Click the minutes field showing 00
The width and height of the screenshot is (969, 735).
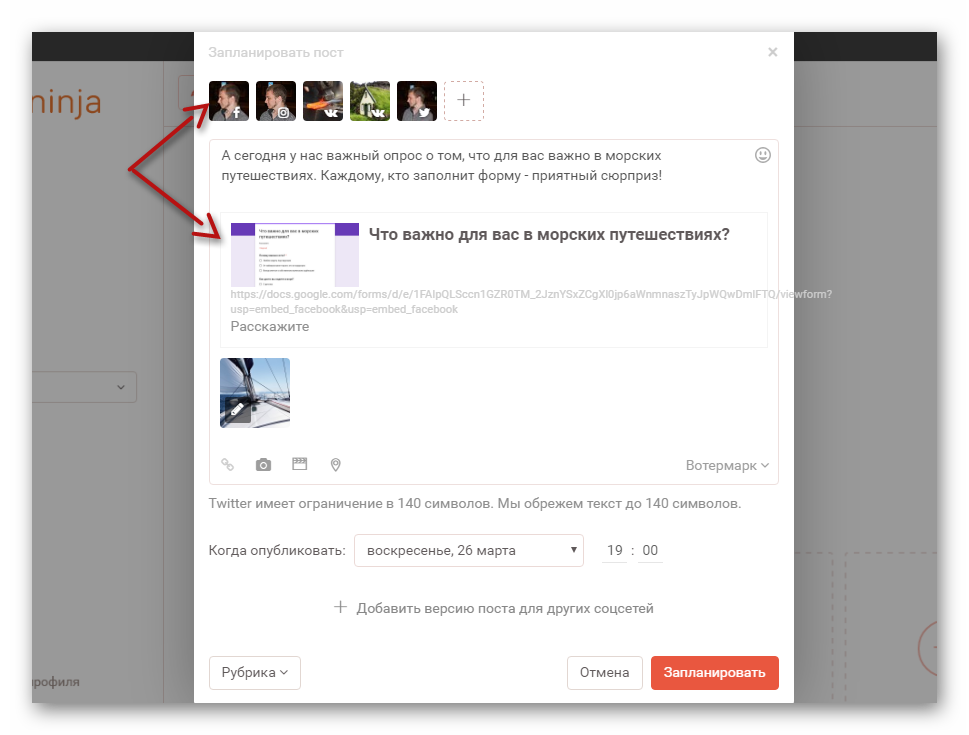tap(650, 551)
